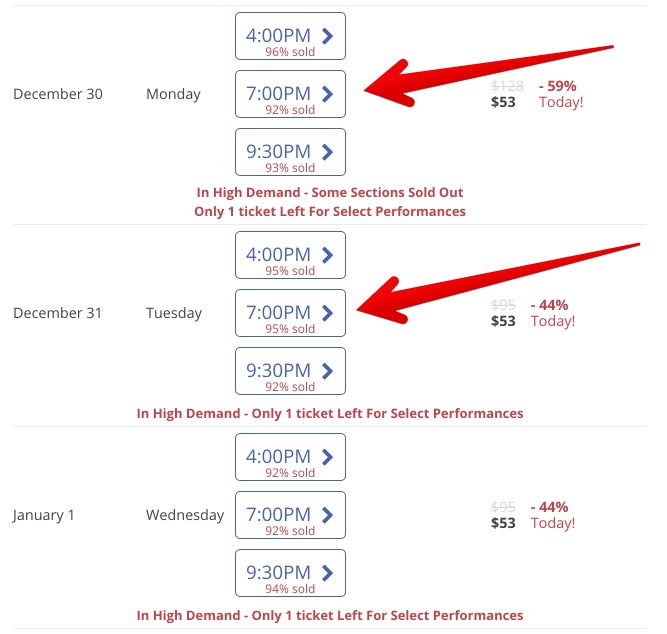Select the December 31 7:00PM showtime

[290, 313]
